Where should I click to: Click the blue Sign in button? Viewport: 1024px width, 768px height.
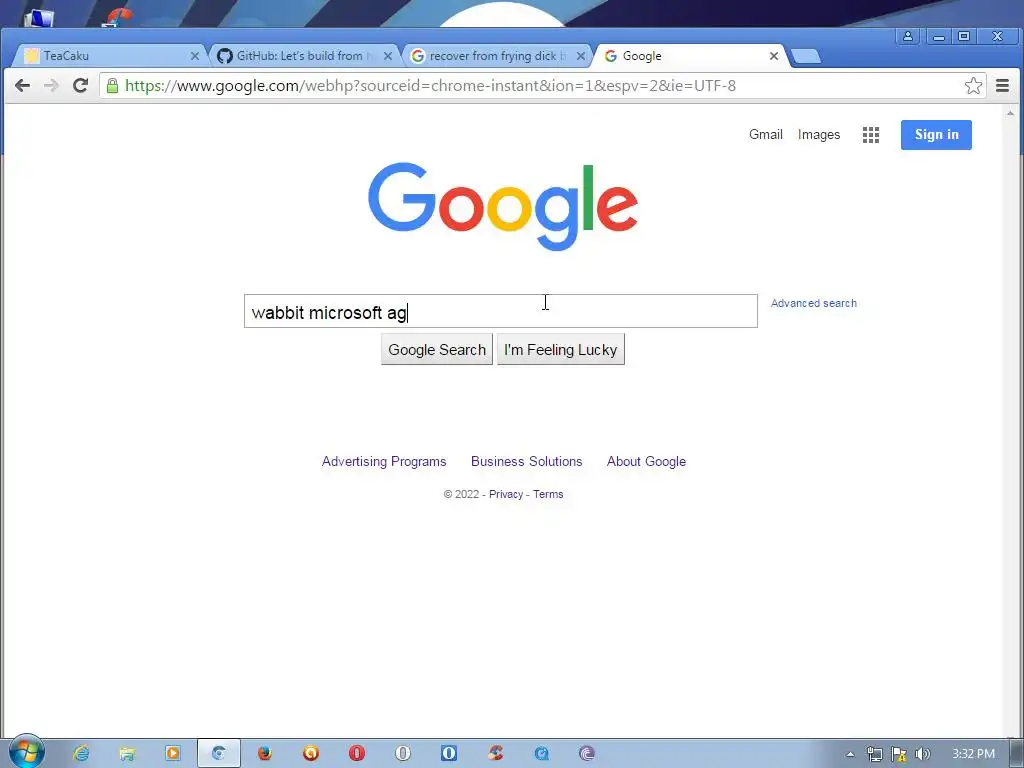[936, 135]
